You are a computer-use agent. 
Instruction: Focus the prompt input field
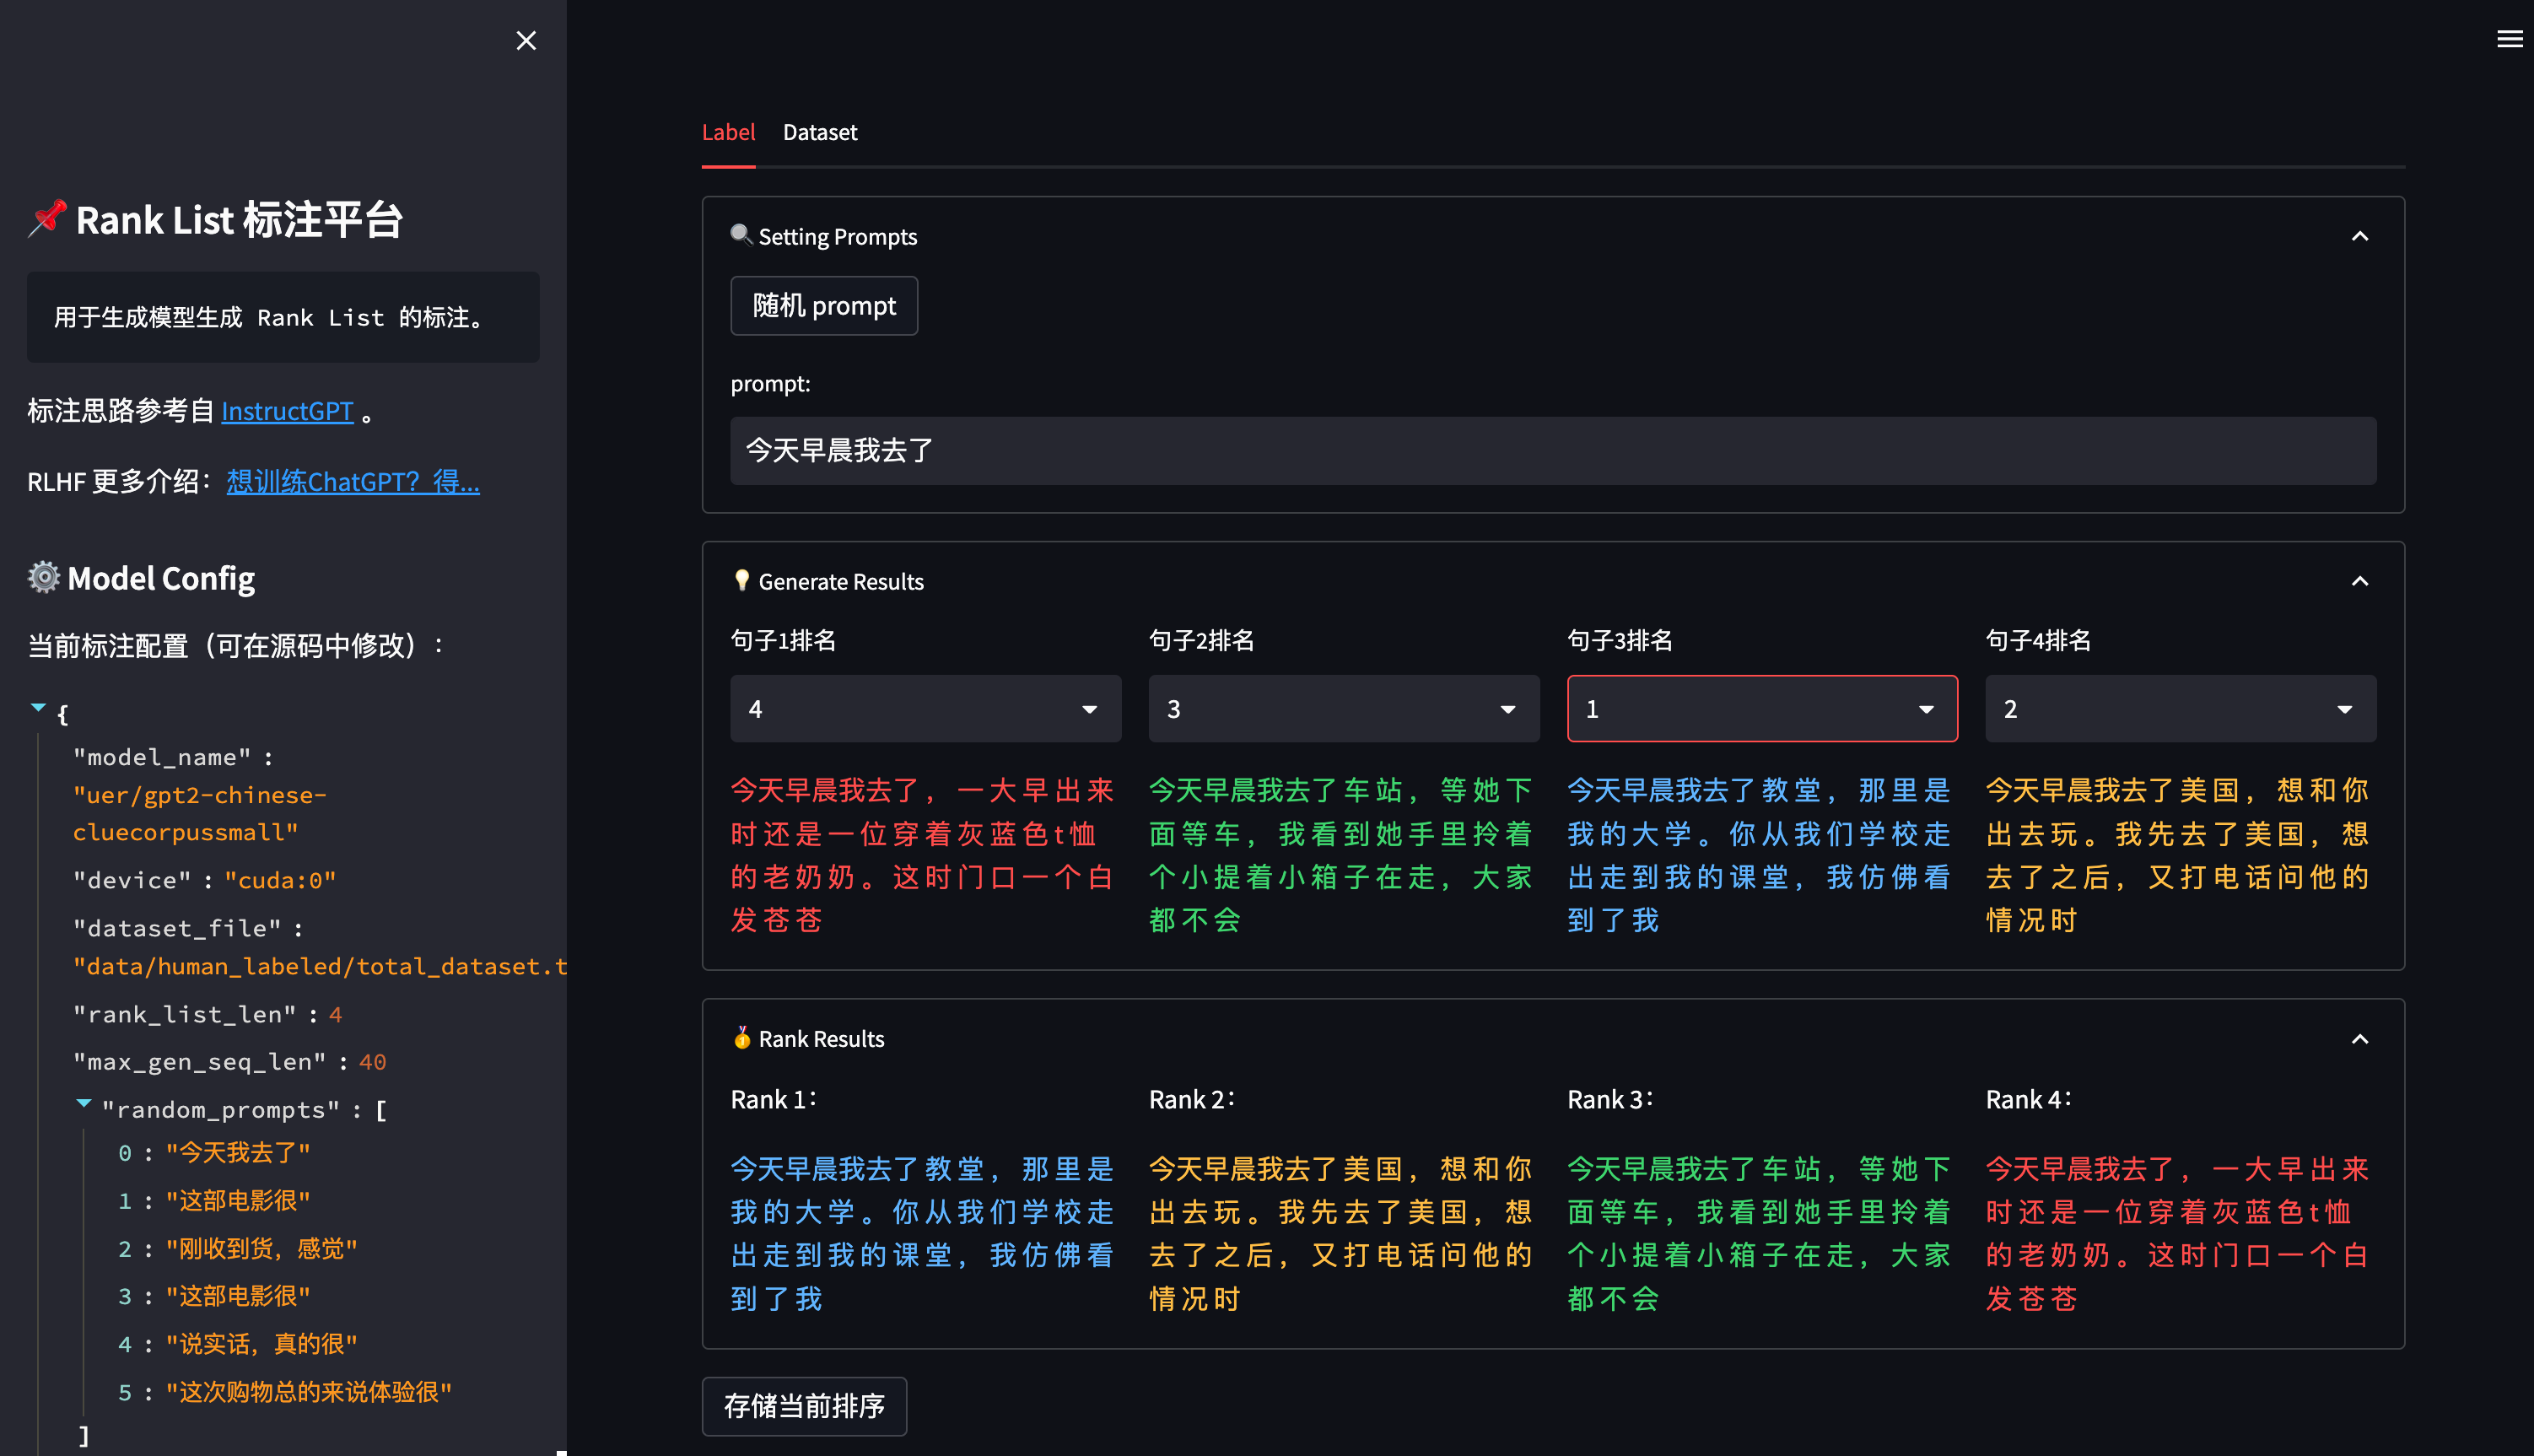pyautogui.click(x=1553, y=451)
